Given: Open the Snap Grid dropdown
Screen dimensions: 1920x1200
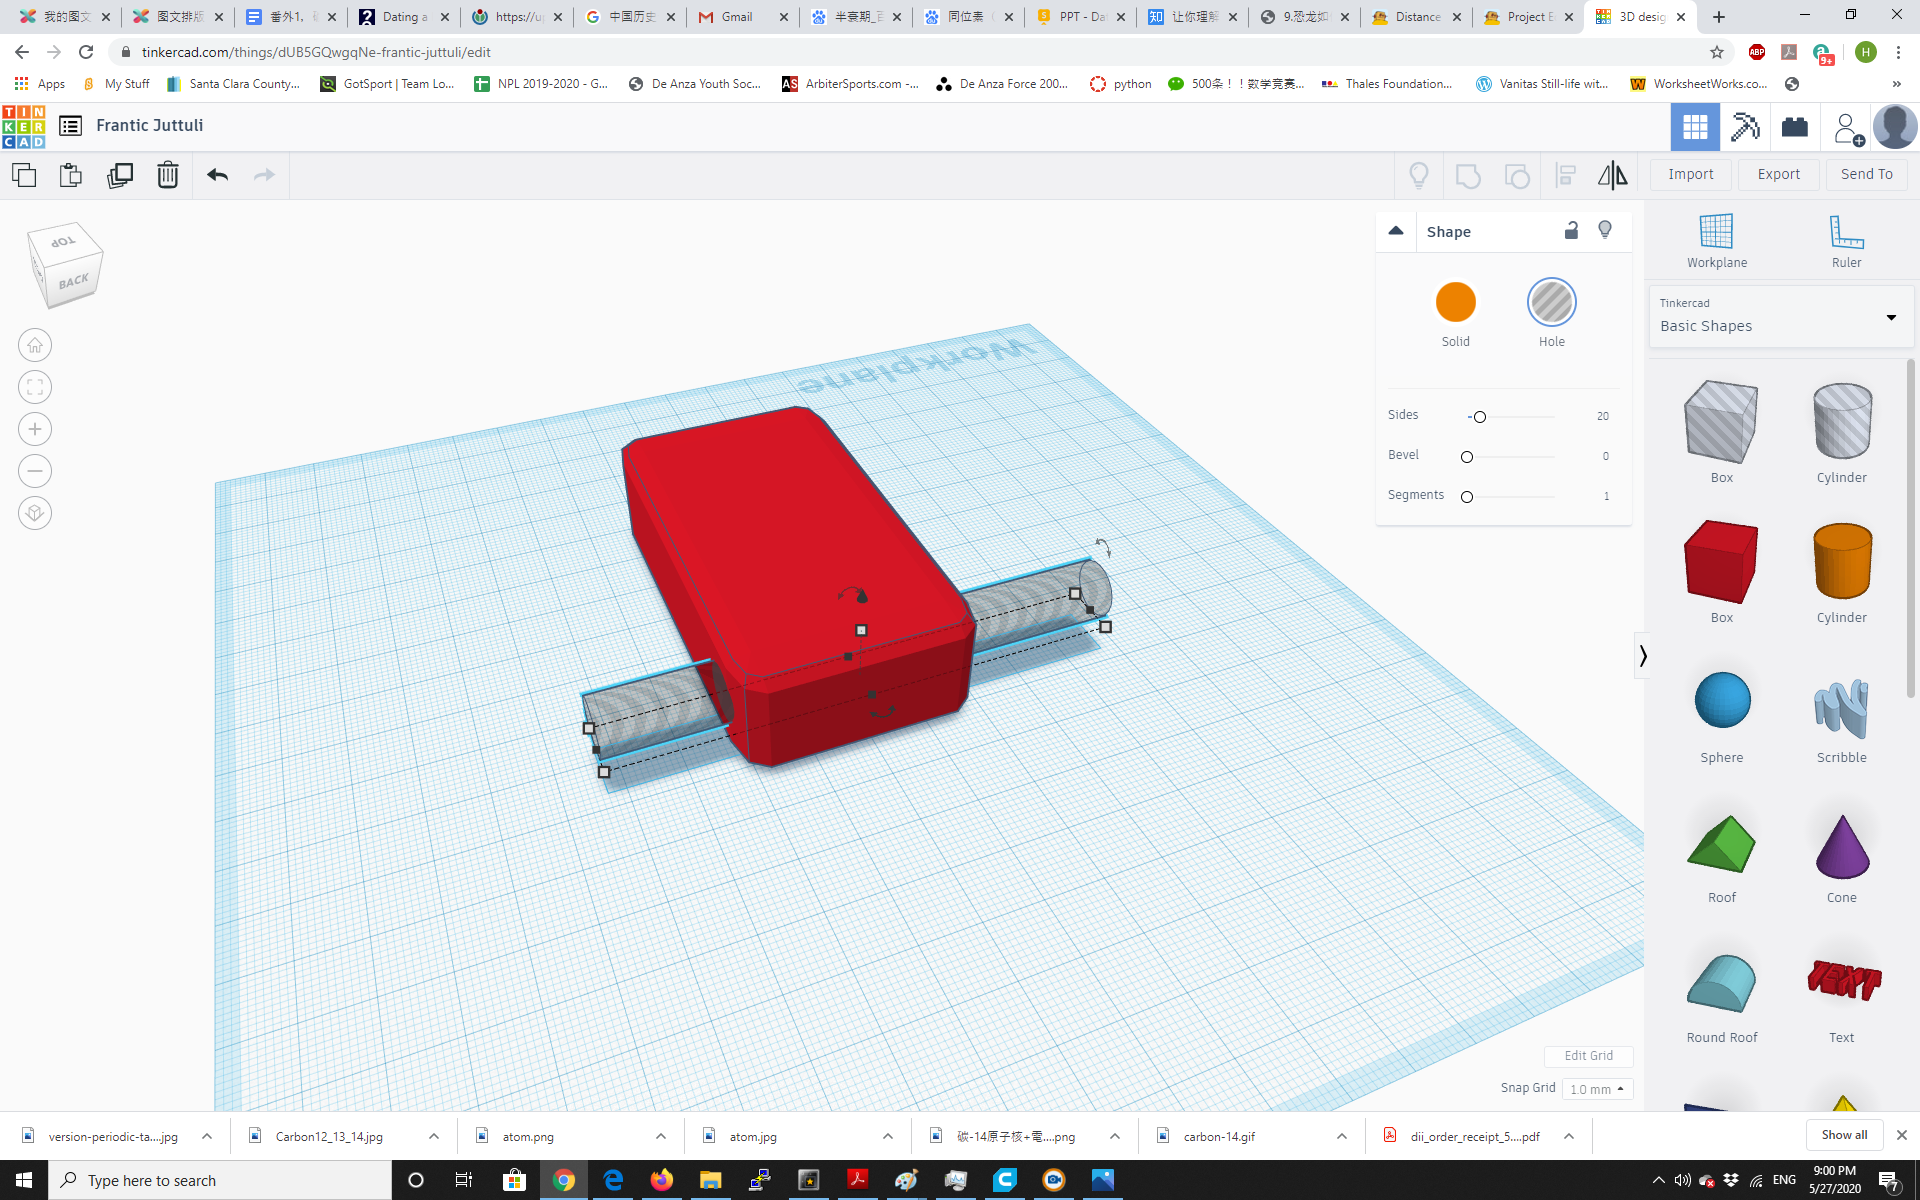Looking at the screenshot, I should point(1597,1088).
